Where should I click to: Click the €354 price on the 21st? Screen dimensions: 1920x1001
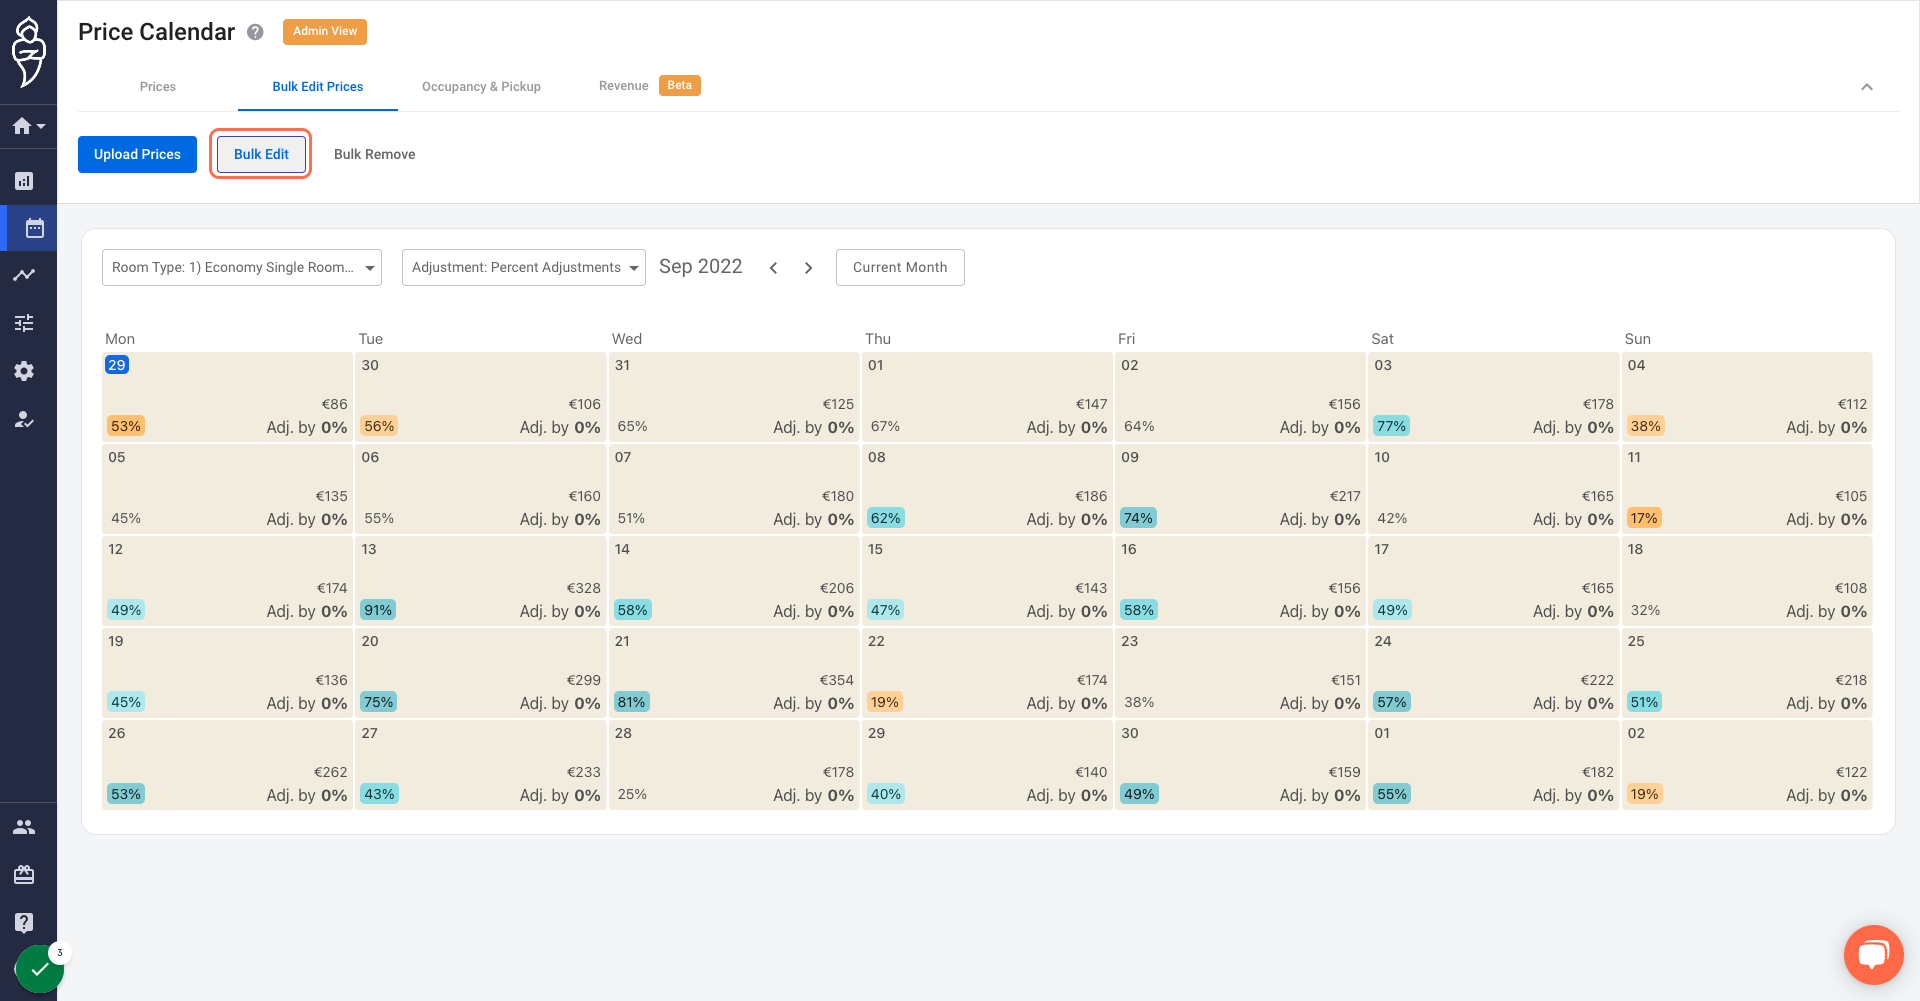pos(837,680)
